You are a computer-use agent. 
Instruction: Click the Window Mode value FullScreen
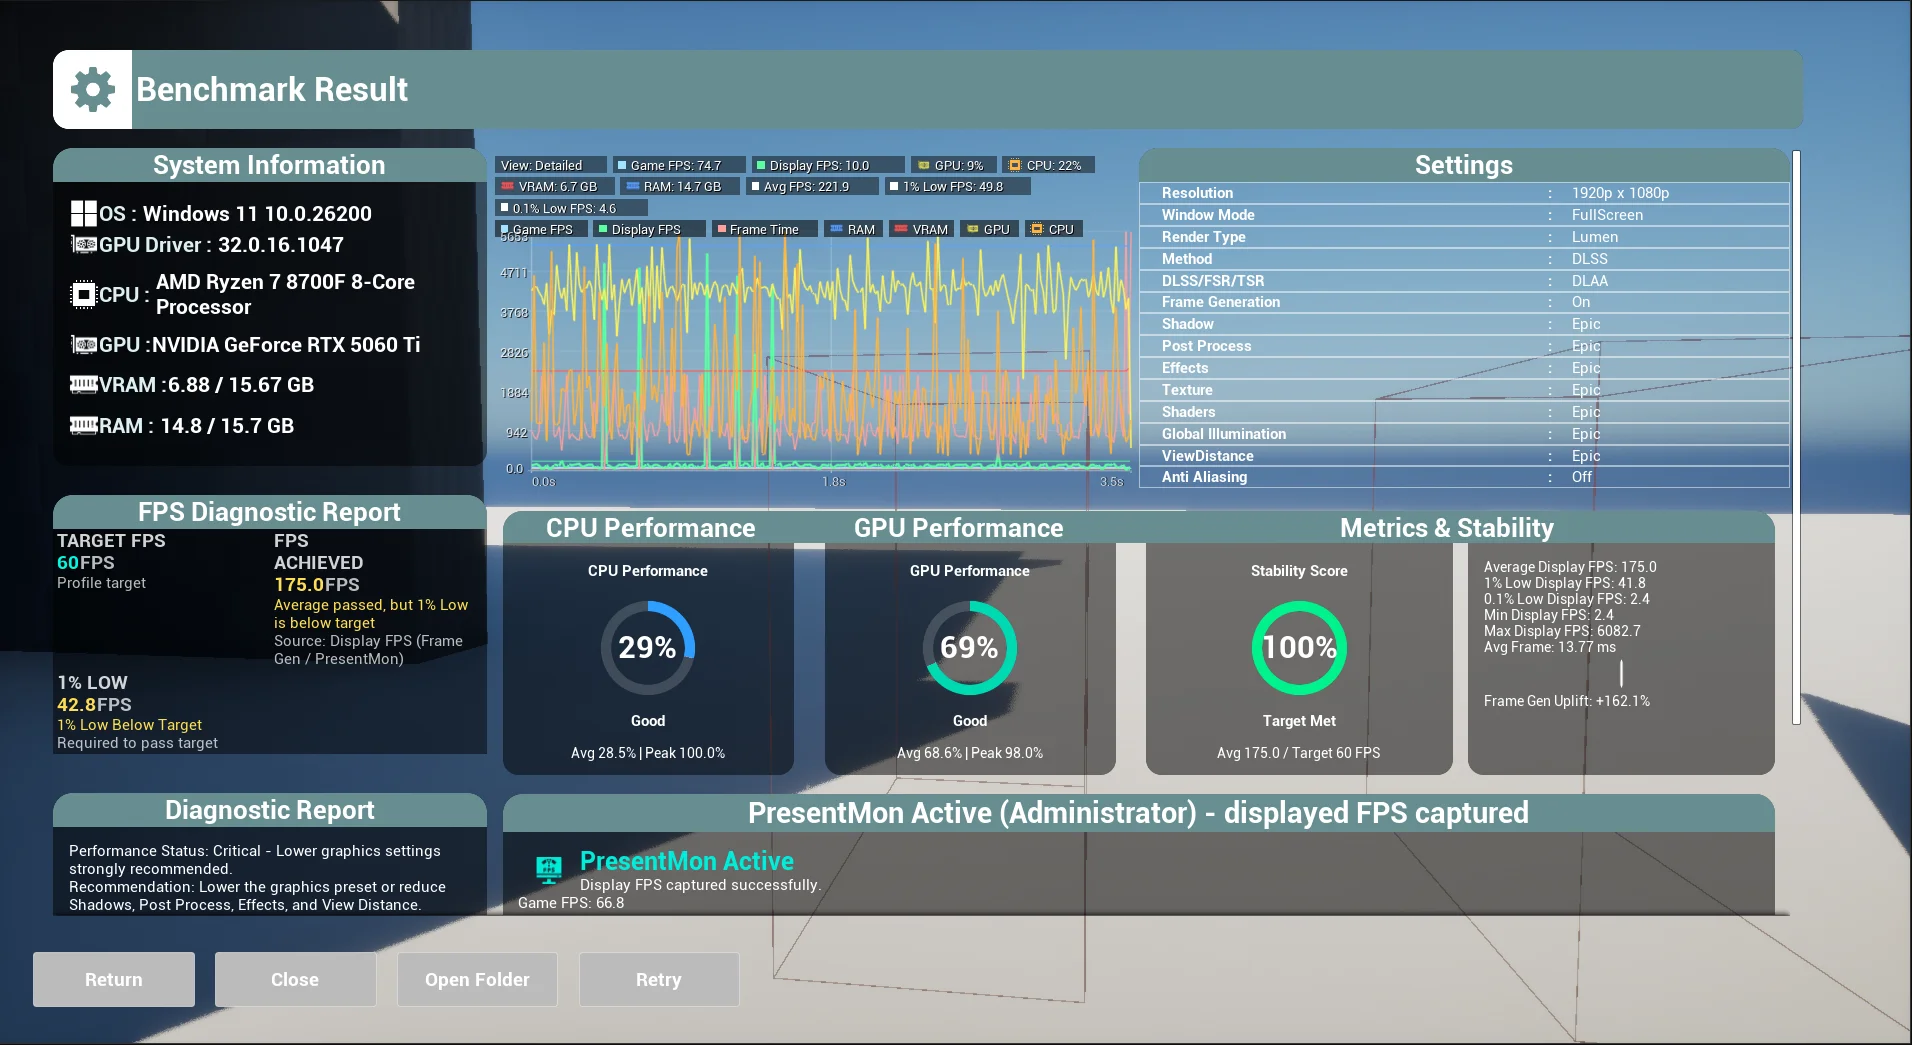coord(1607,215)
